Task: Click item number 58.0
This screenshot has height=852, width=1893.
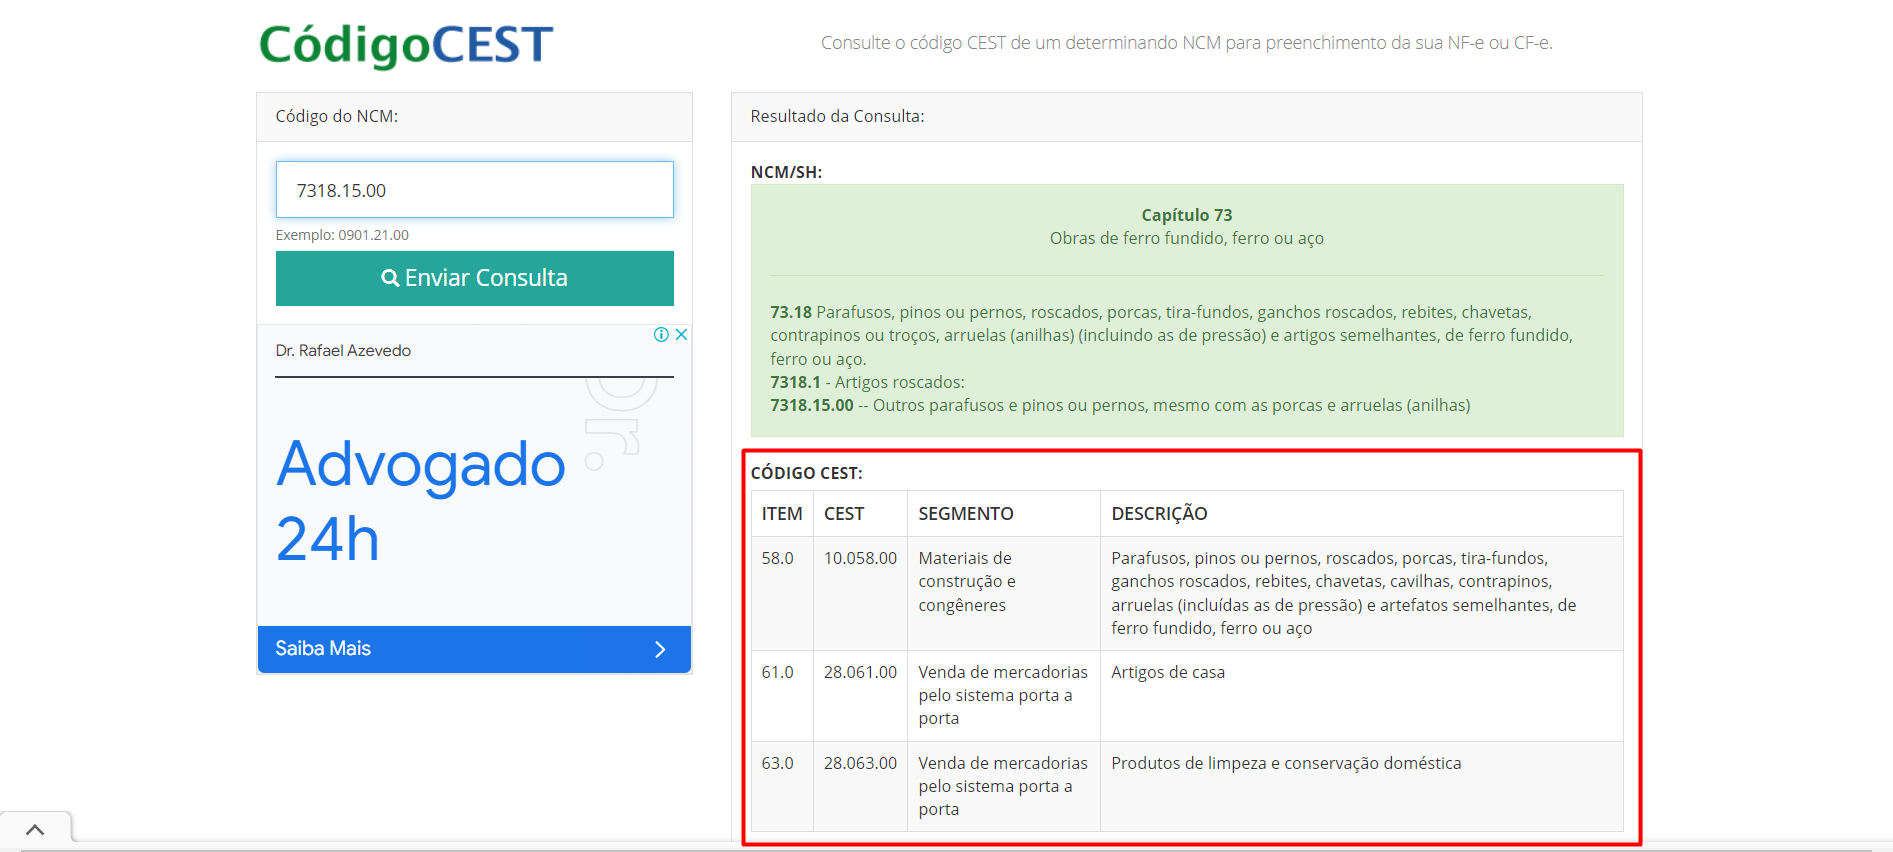Action: [x=777, y=558]
